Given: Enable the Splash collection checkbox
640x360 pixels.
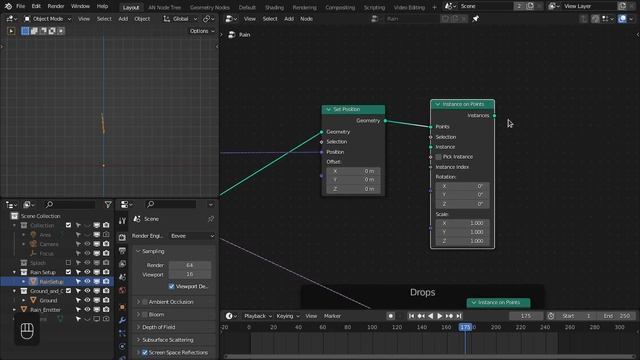Looking at the screenshot, I should coord(68,262).
